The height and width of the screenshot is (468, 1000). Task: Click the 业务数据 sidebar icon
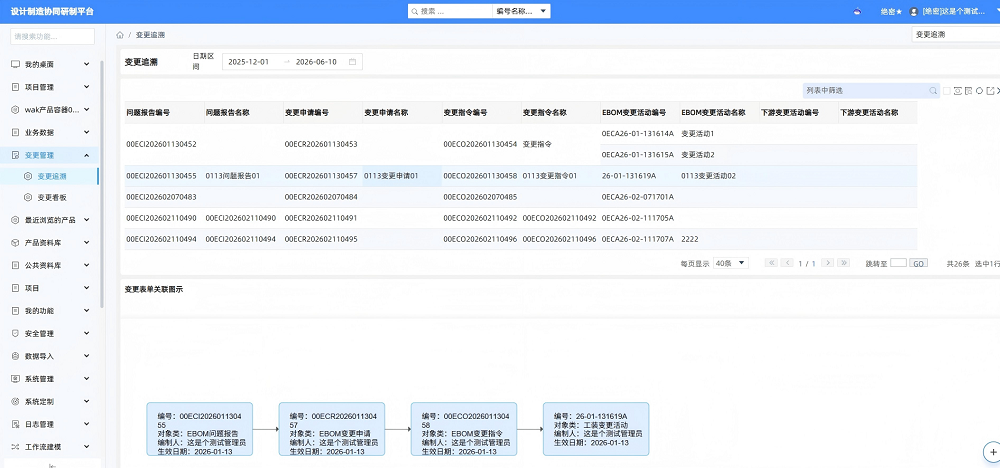15,133
